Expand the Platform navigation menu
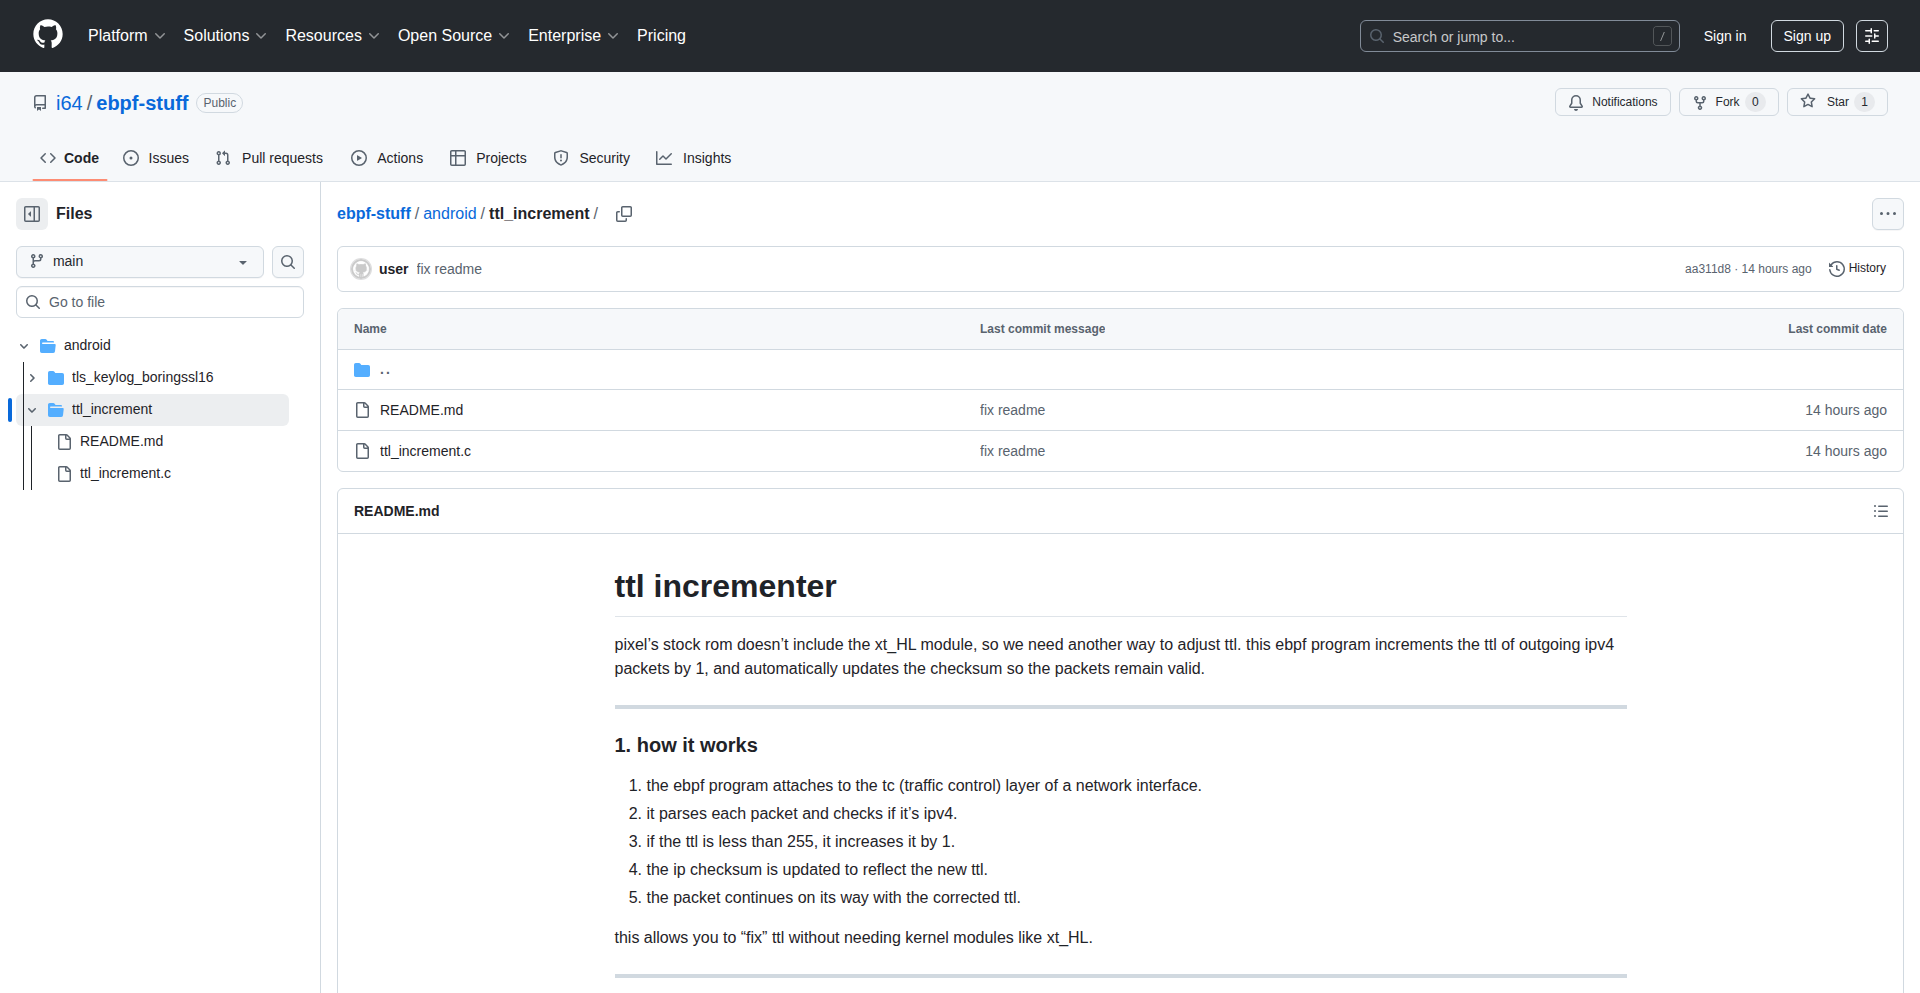1920x993 pixels. 126,36
